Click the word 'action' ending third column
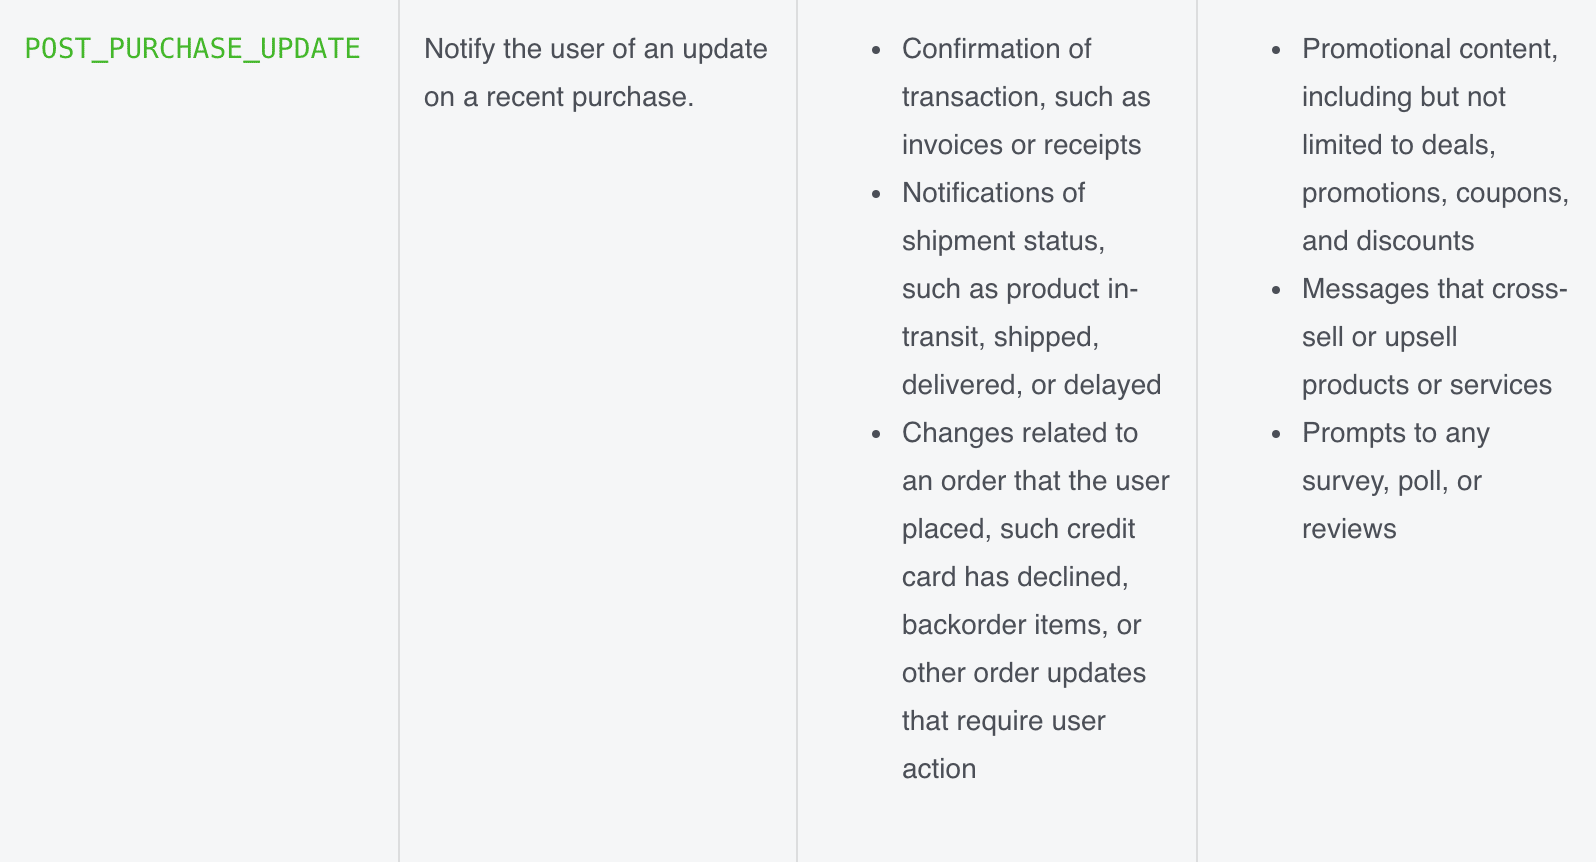The image size is (1596, 862). tap(939, 769)
